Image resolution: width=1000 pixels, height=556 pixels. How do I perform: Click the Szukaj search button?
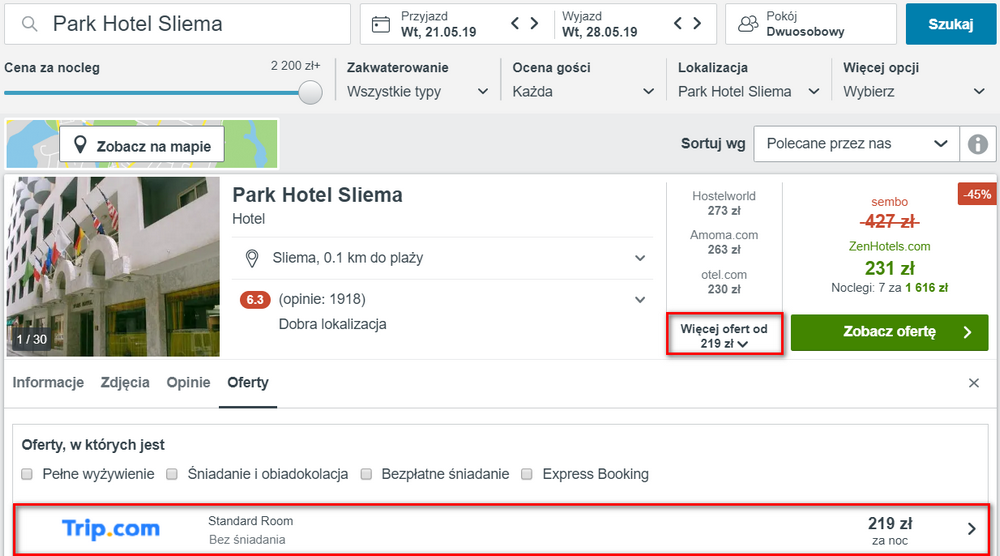[950, 24]
